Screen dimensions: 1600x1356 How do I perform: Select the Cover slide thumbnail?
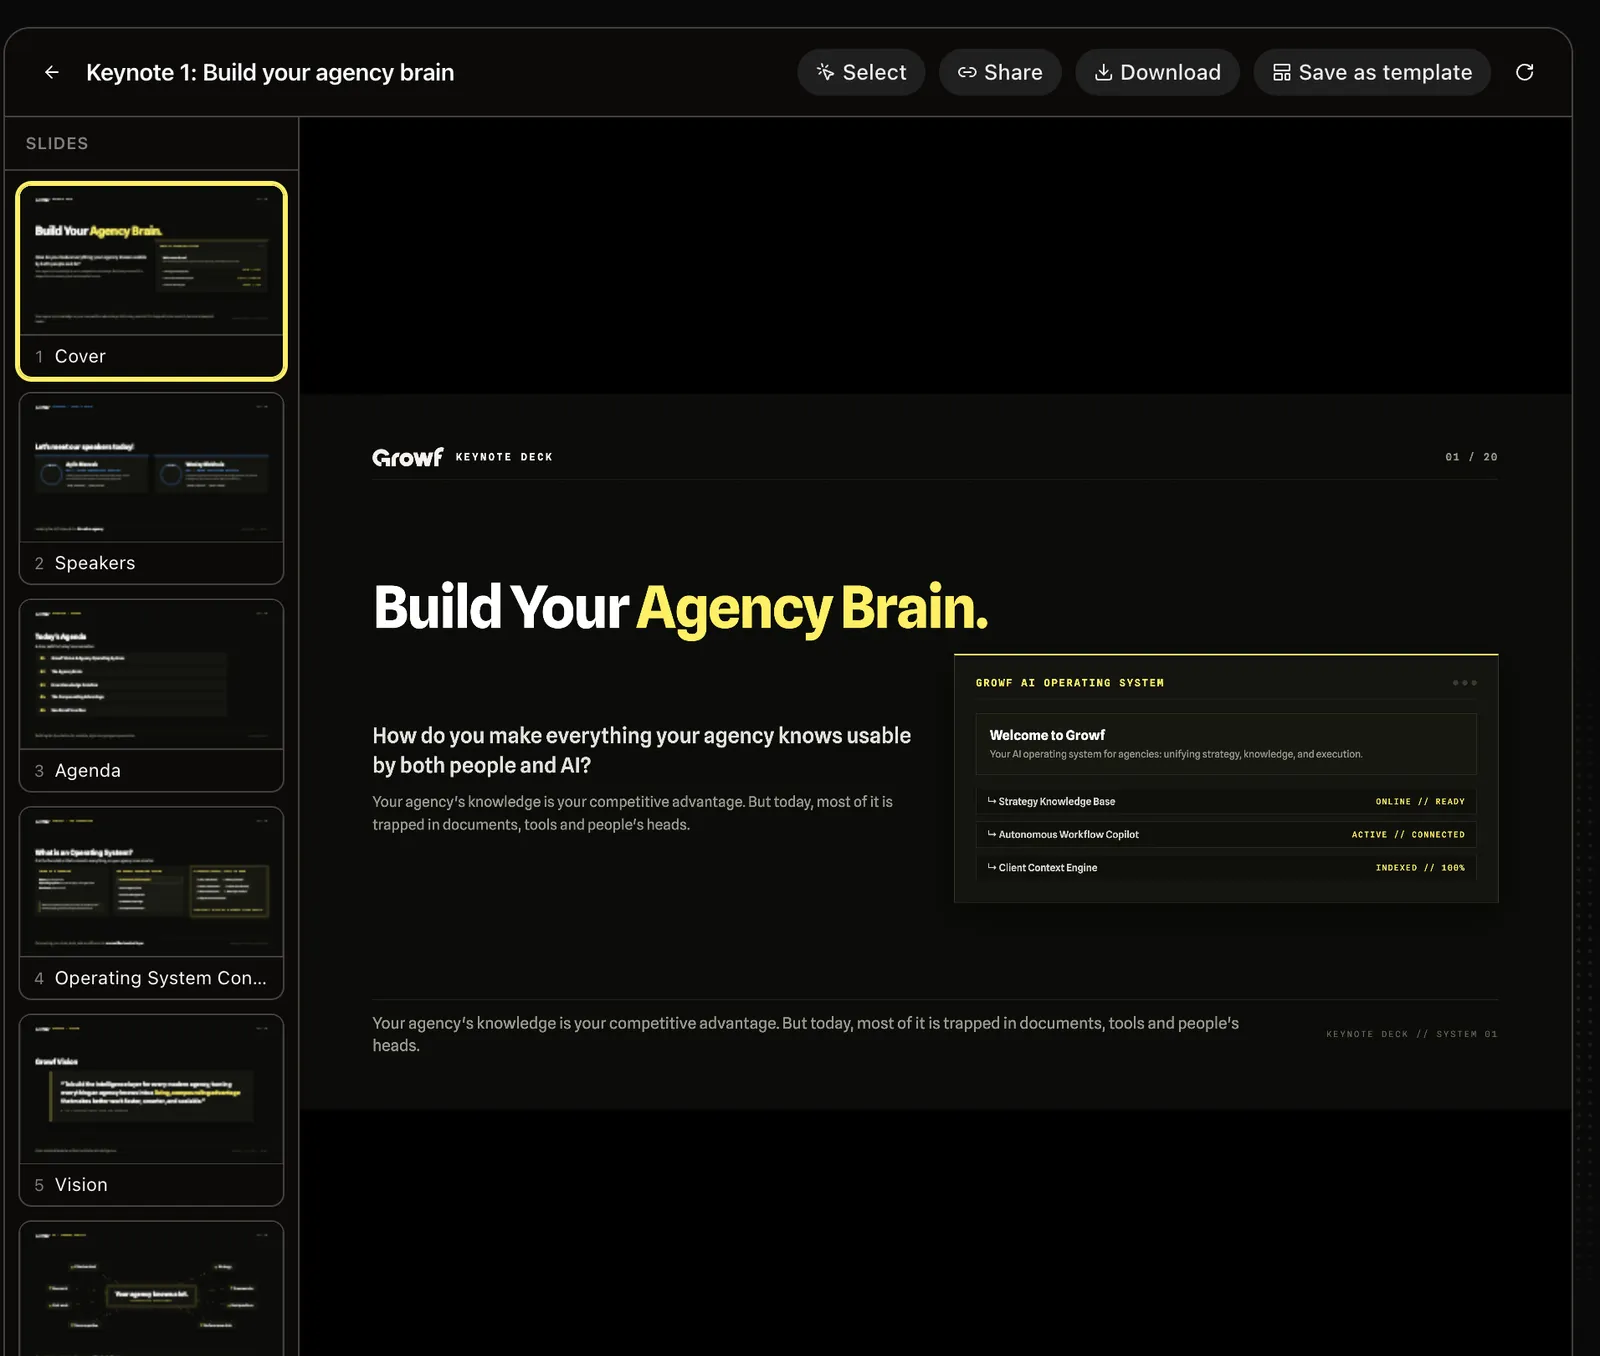pyautogui.click(x=152, y=281)
